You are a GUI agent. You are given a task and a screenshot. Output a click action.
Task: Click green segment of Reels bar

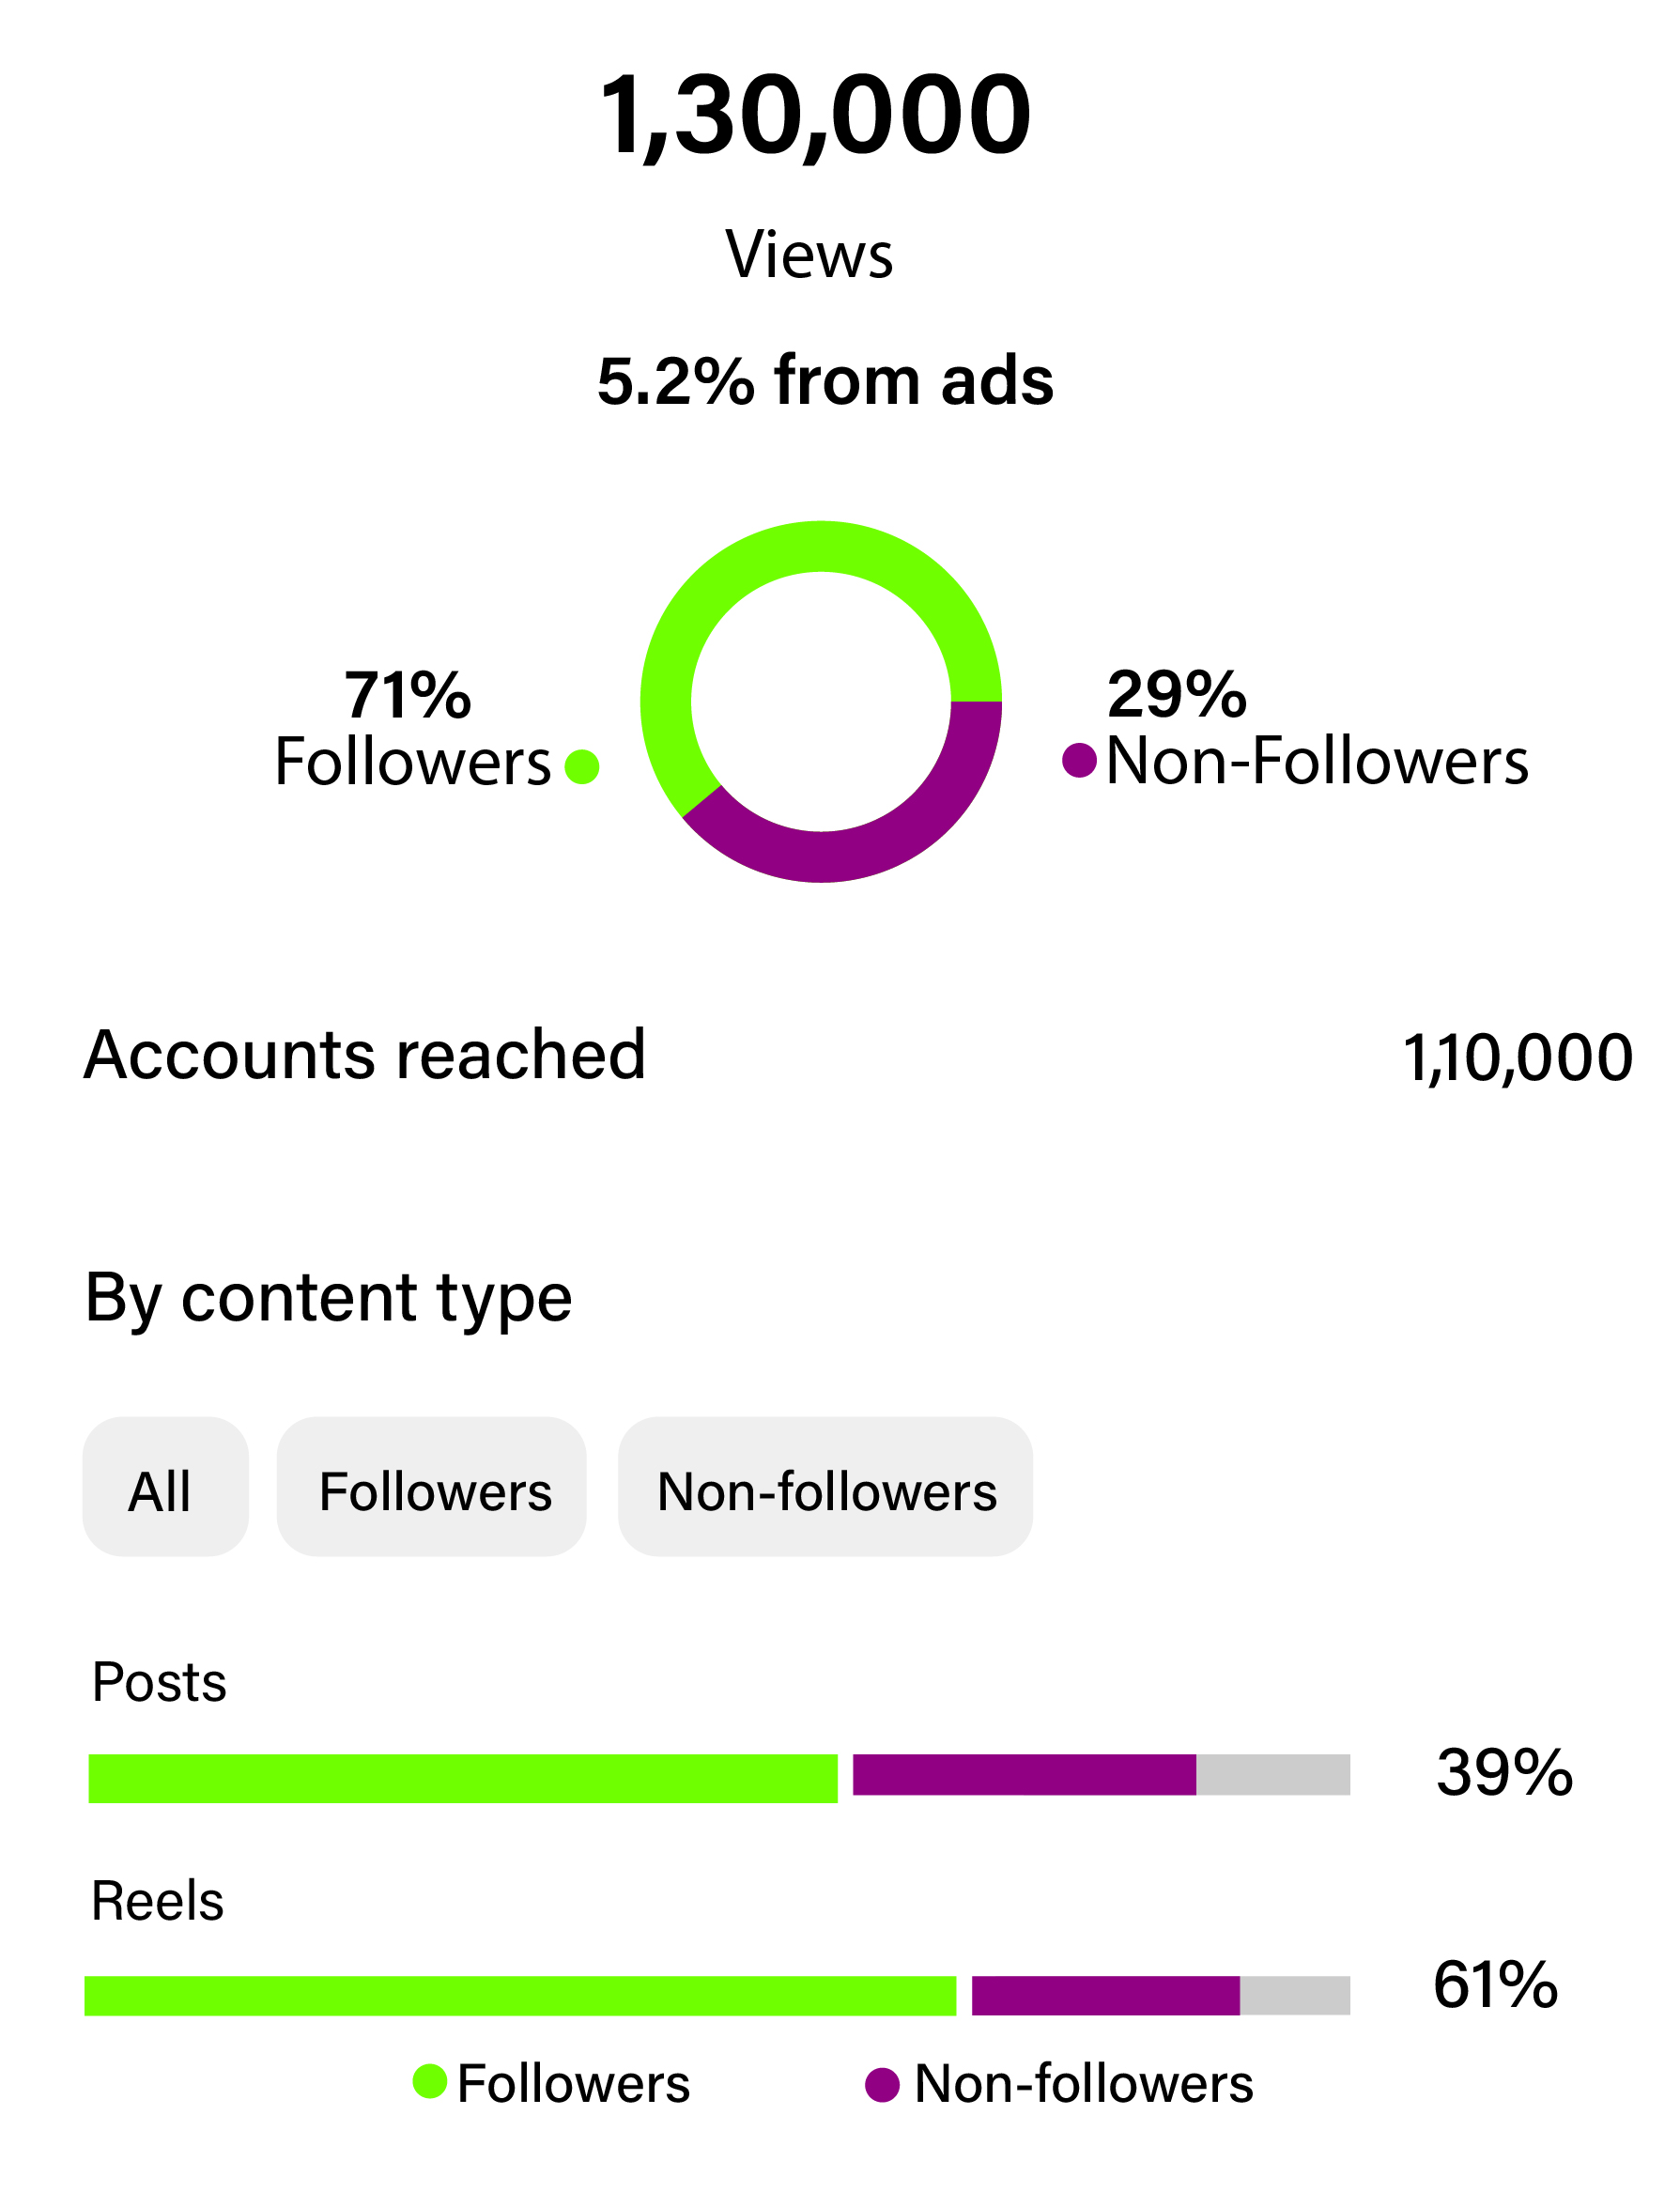pyautogui.click(x=520, y=1995)
